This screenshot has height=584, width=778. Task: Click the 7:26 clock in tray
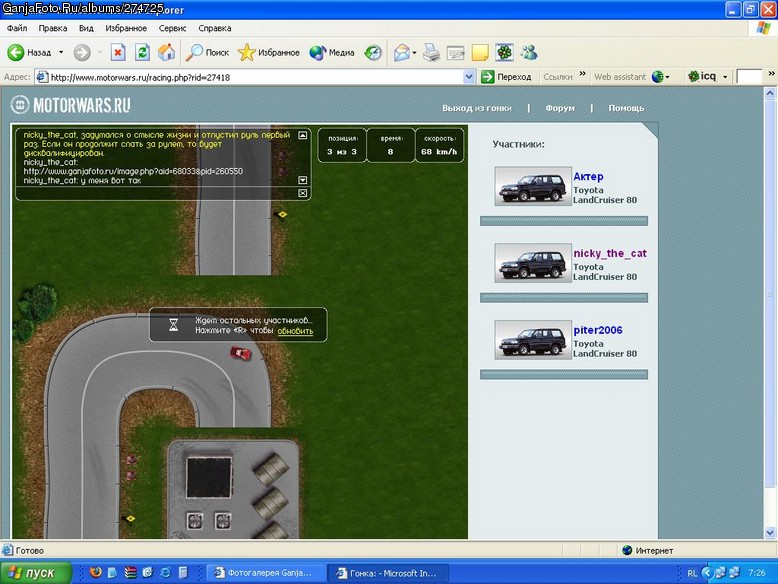coord(757,573)
